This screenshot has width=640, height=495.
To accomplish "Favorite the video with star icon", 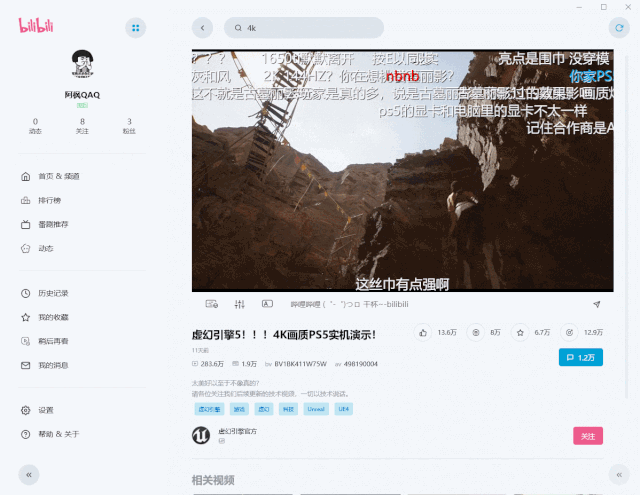I will pyautogui.click(x=520, y=333).
